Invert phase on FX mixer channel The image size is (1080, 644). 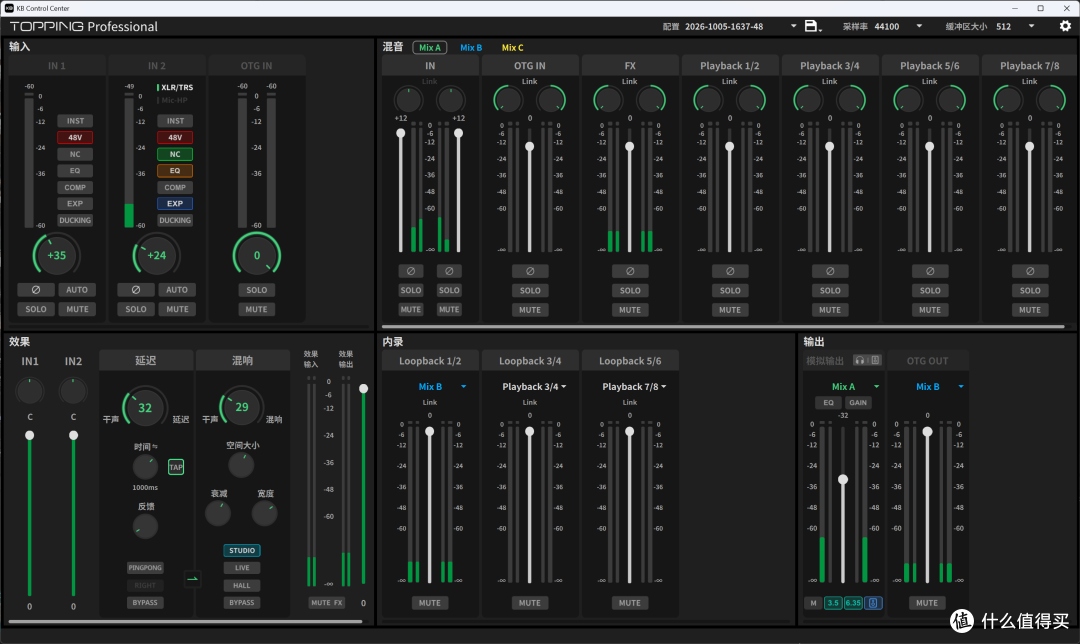click(x=630, y=271)
